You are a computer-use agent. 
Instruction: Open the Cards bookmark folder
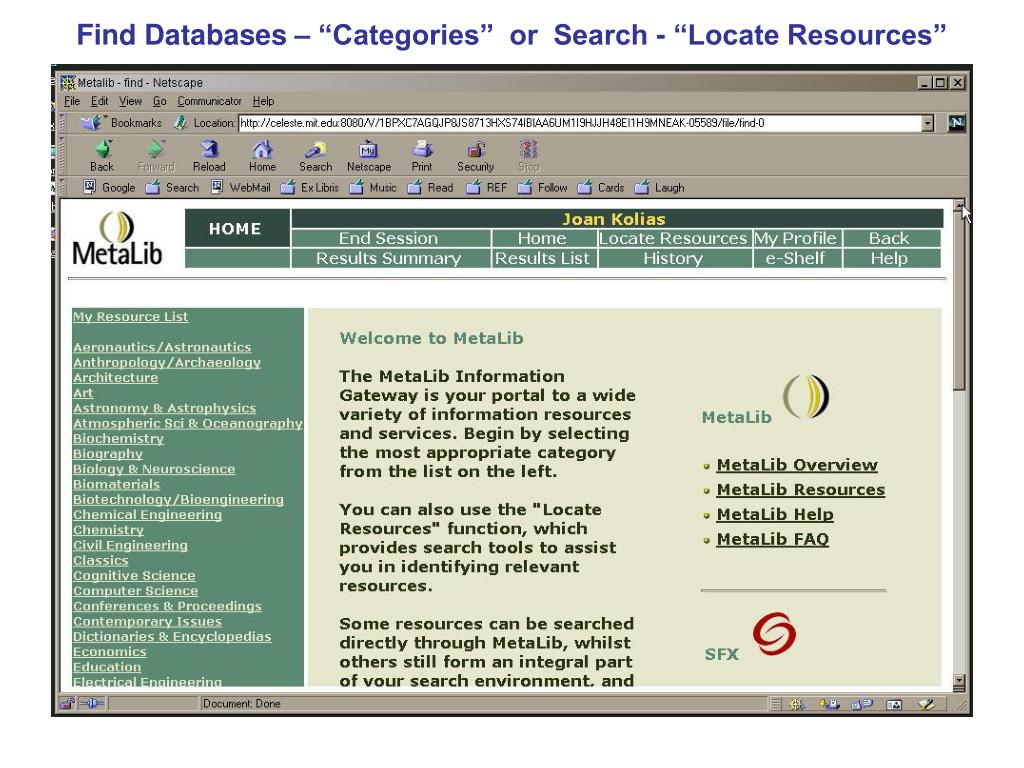(x=601, y=187)
